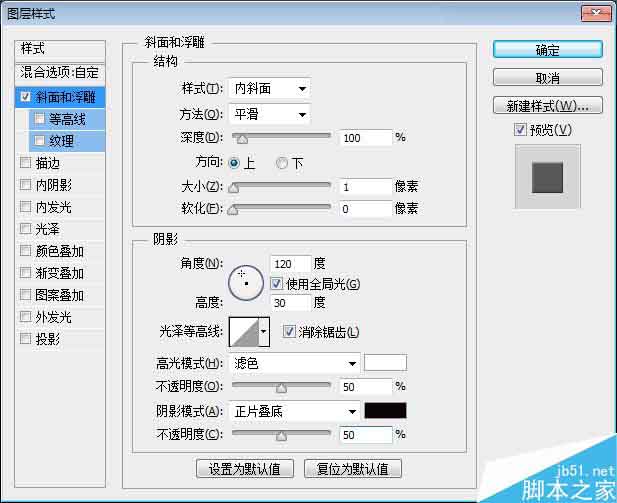The image size is (617, 503).
Task: Click 复位为默认值 button
Action: click(x=353, y=468)
